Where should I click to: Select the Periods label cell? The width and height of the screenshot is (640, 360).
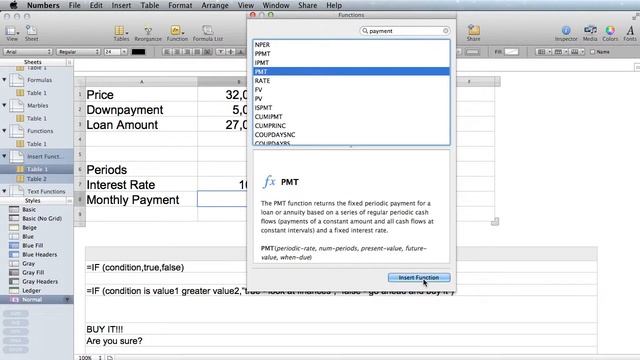coord(142,169)
